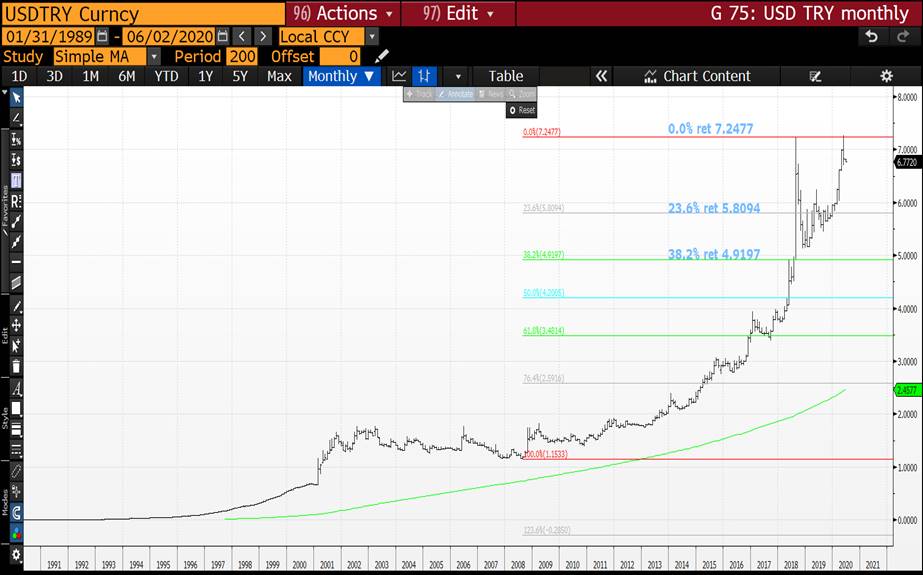Collapse the Favorites toolbar arrow
Screen dimensions: 923x575
pos(5,92)
